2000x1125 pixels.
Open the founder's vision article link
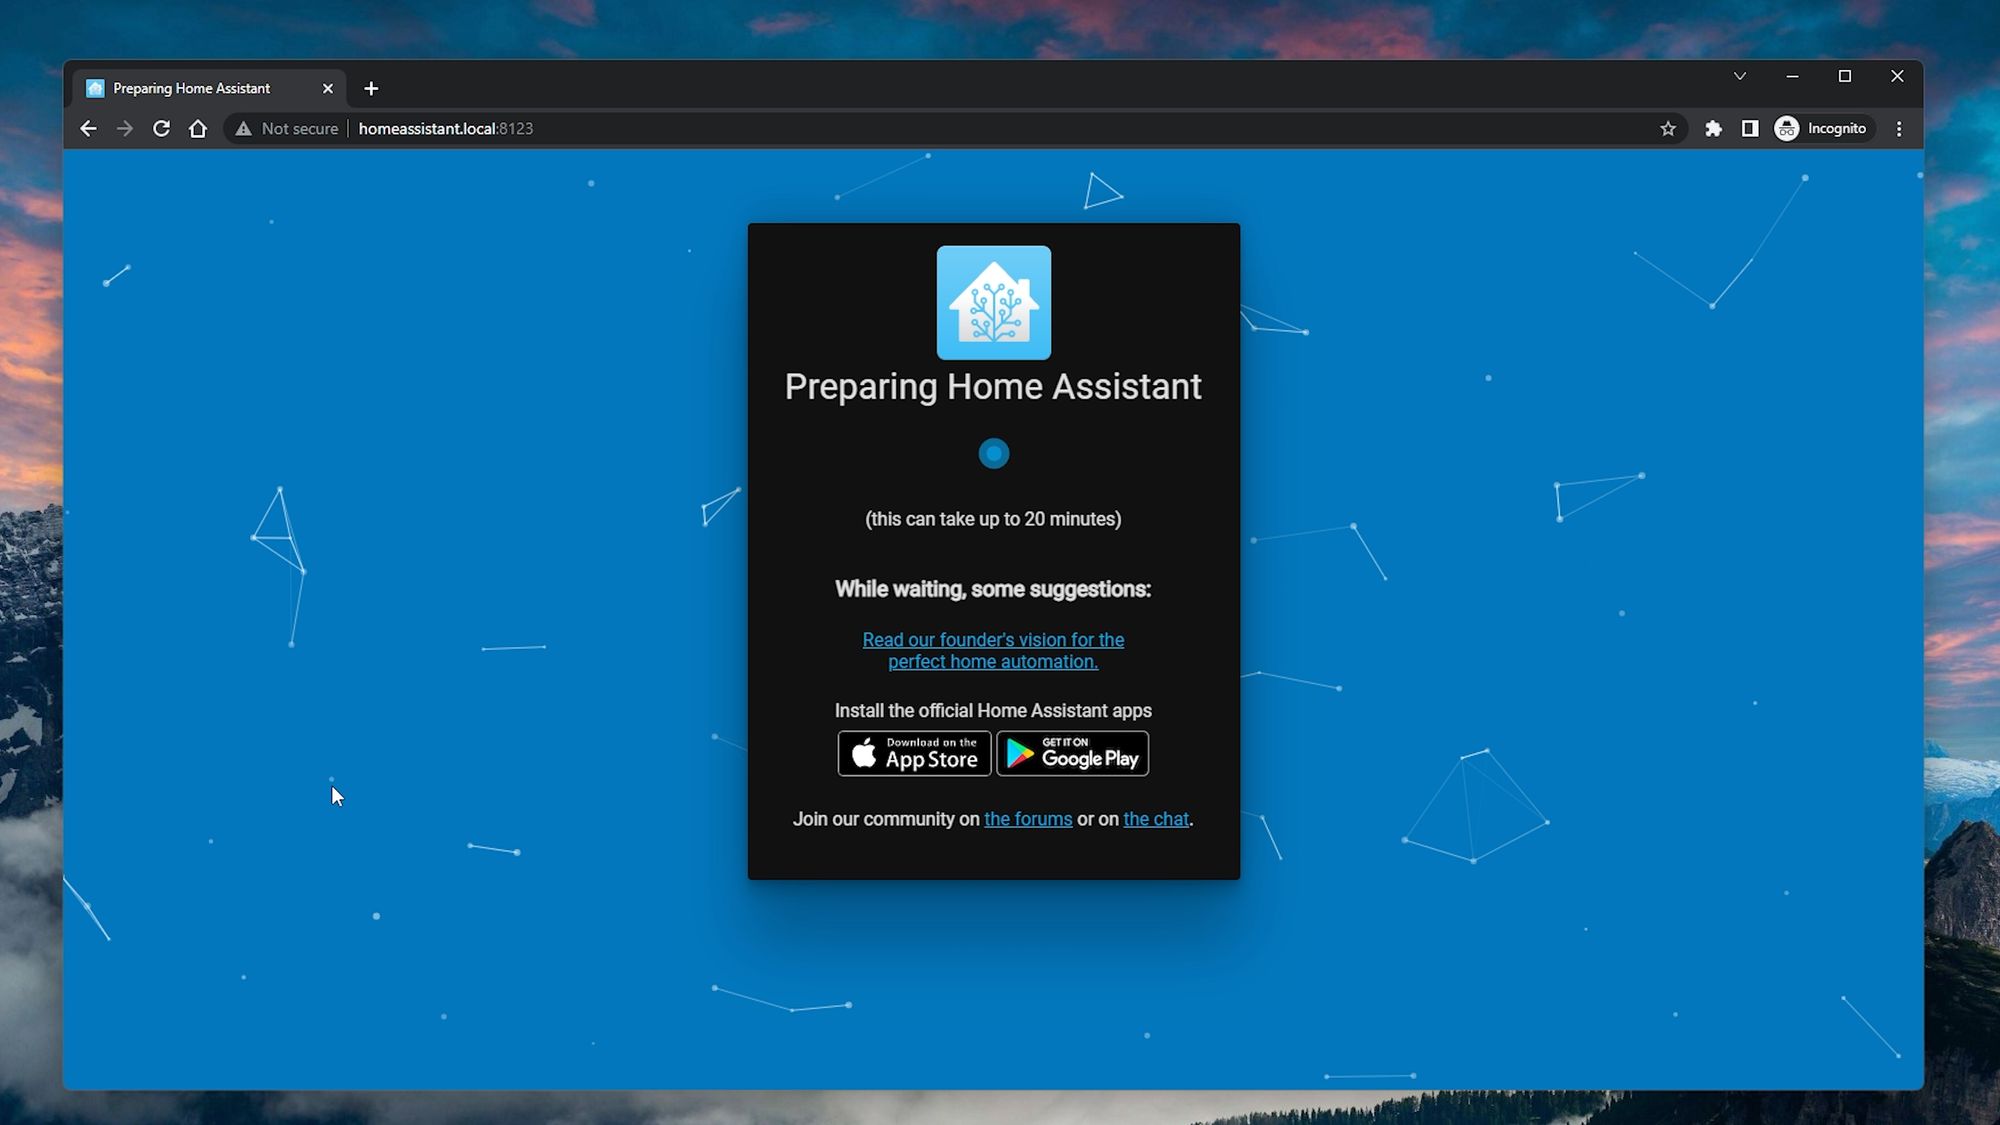992,650
